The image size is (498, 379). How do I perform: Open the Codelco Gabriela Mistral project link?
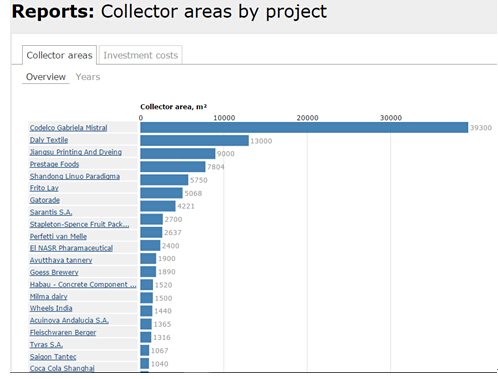(68, 128)
